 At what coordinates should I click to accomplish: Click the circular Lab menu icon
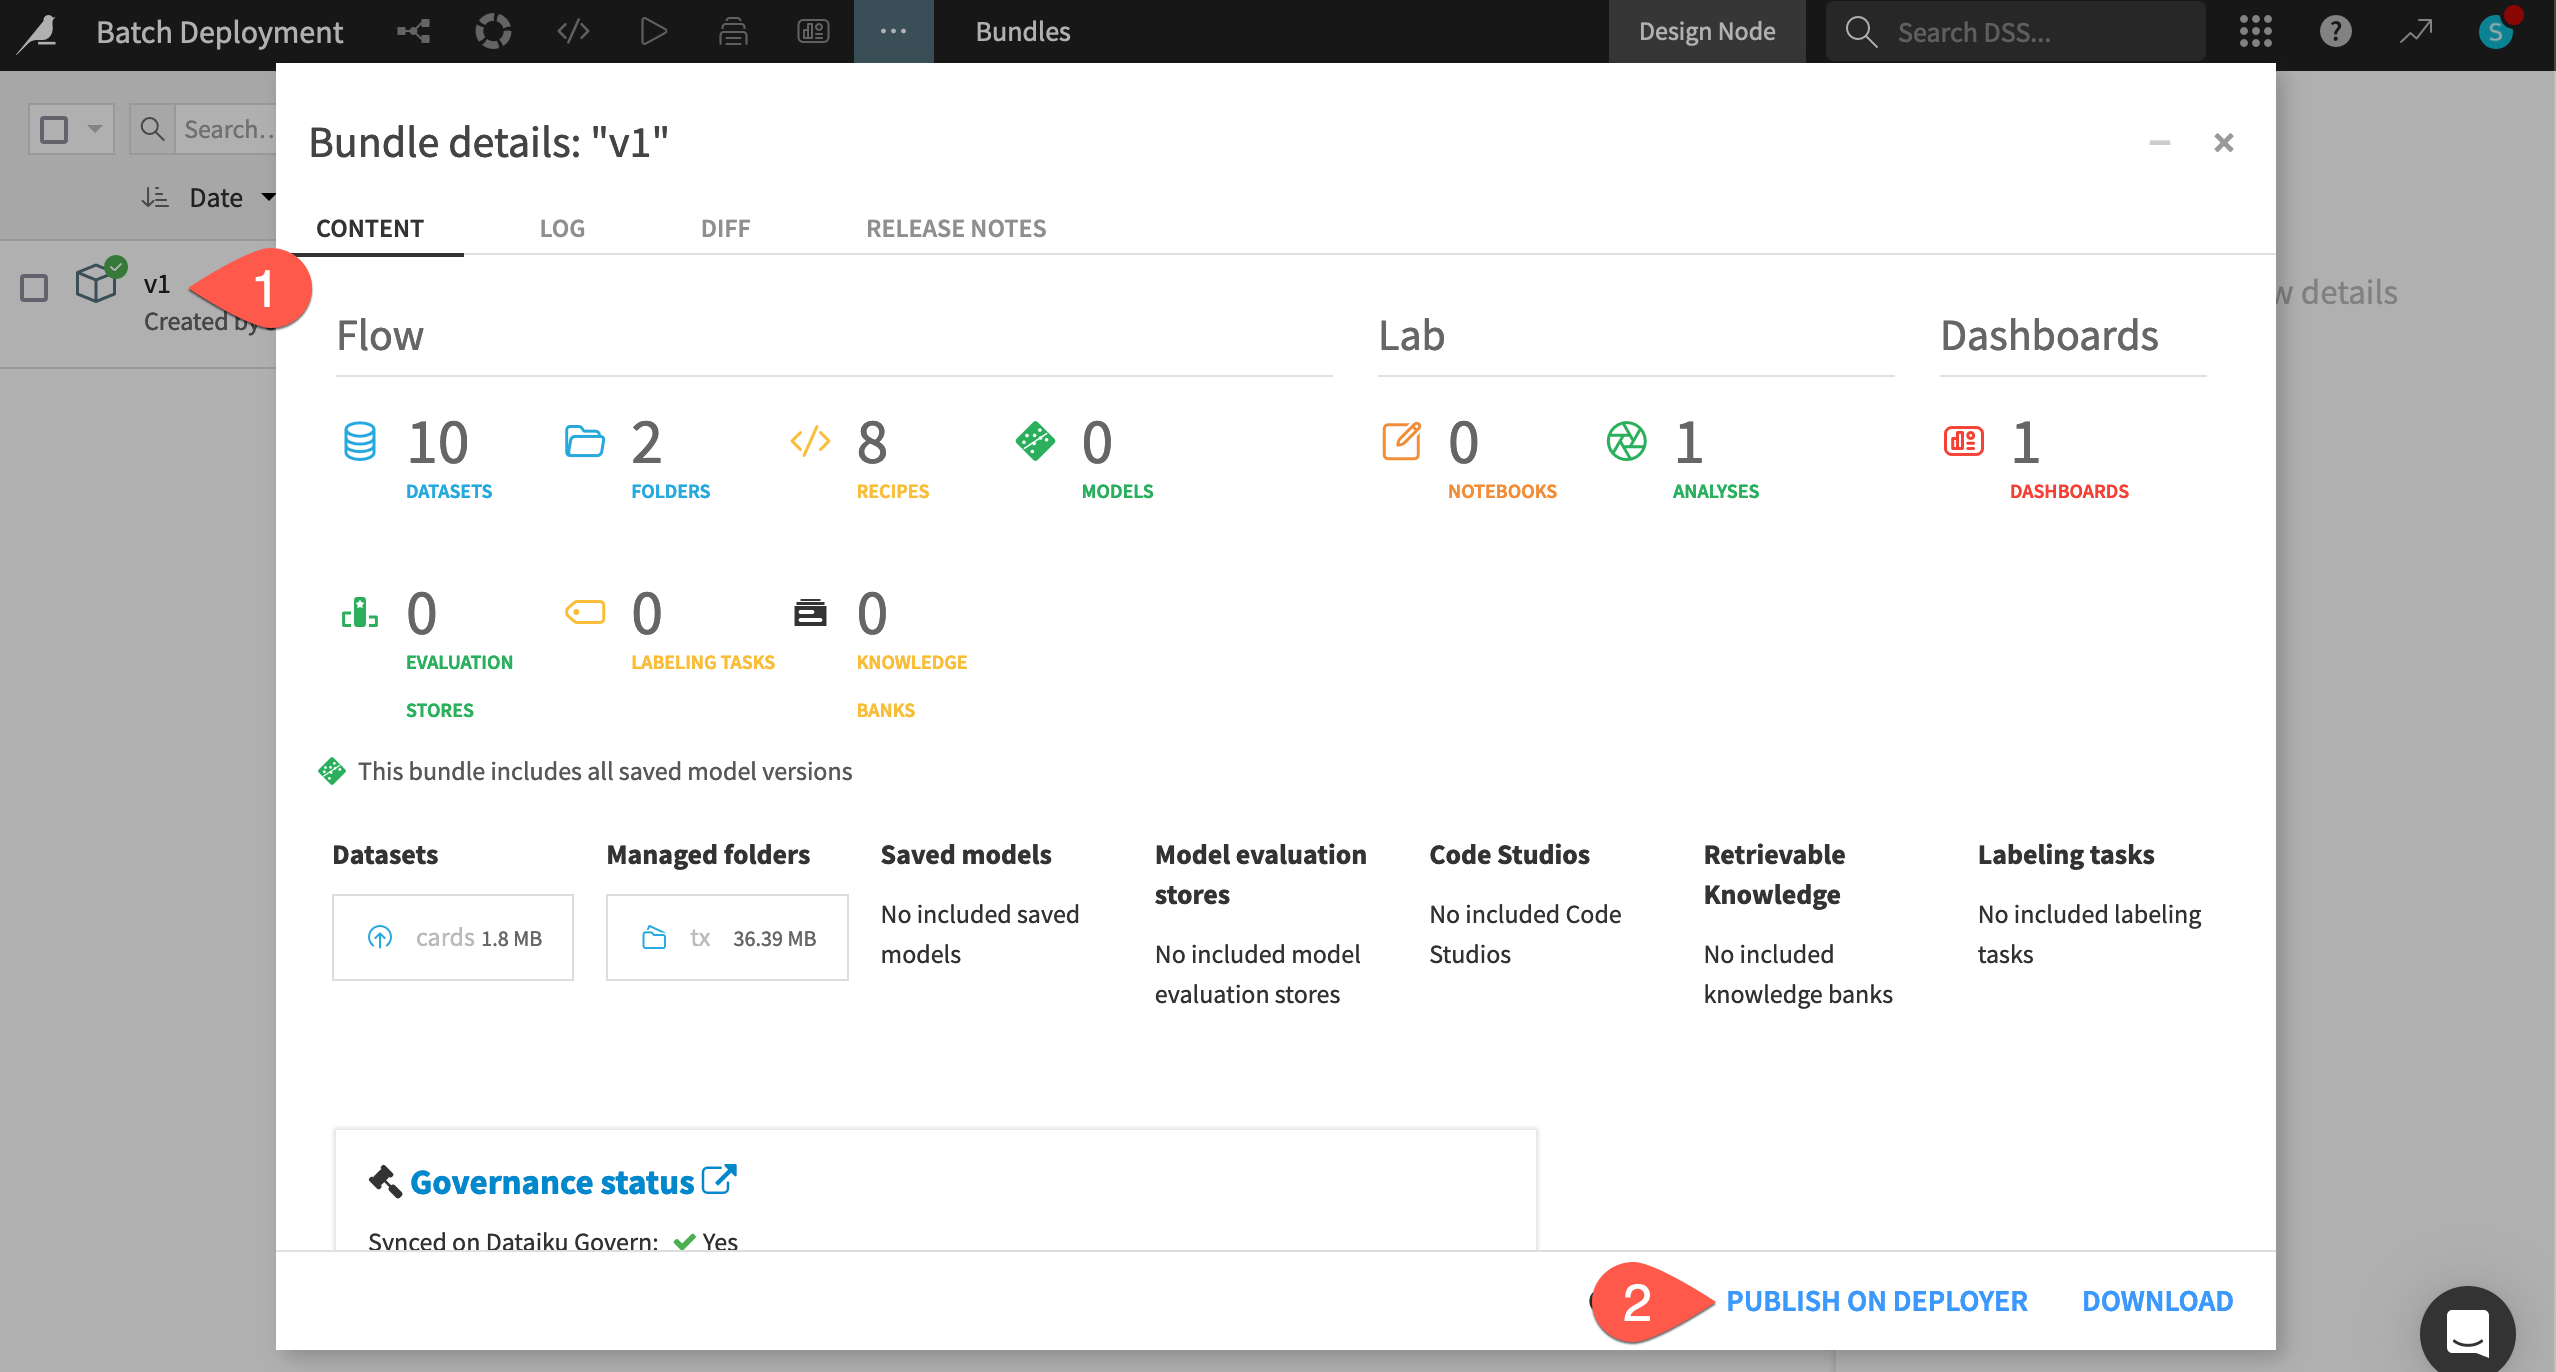(493, 32)
